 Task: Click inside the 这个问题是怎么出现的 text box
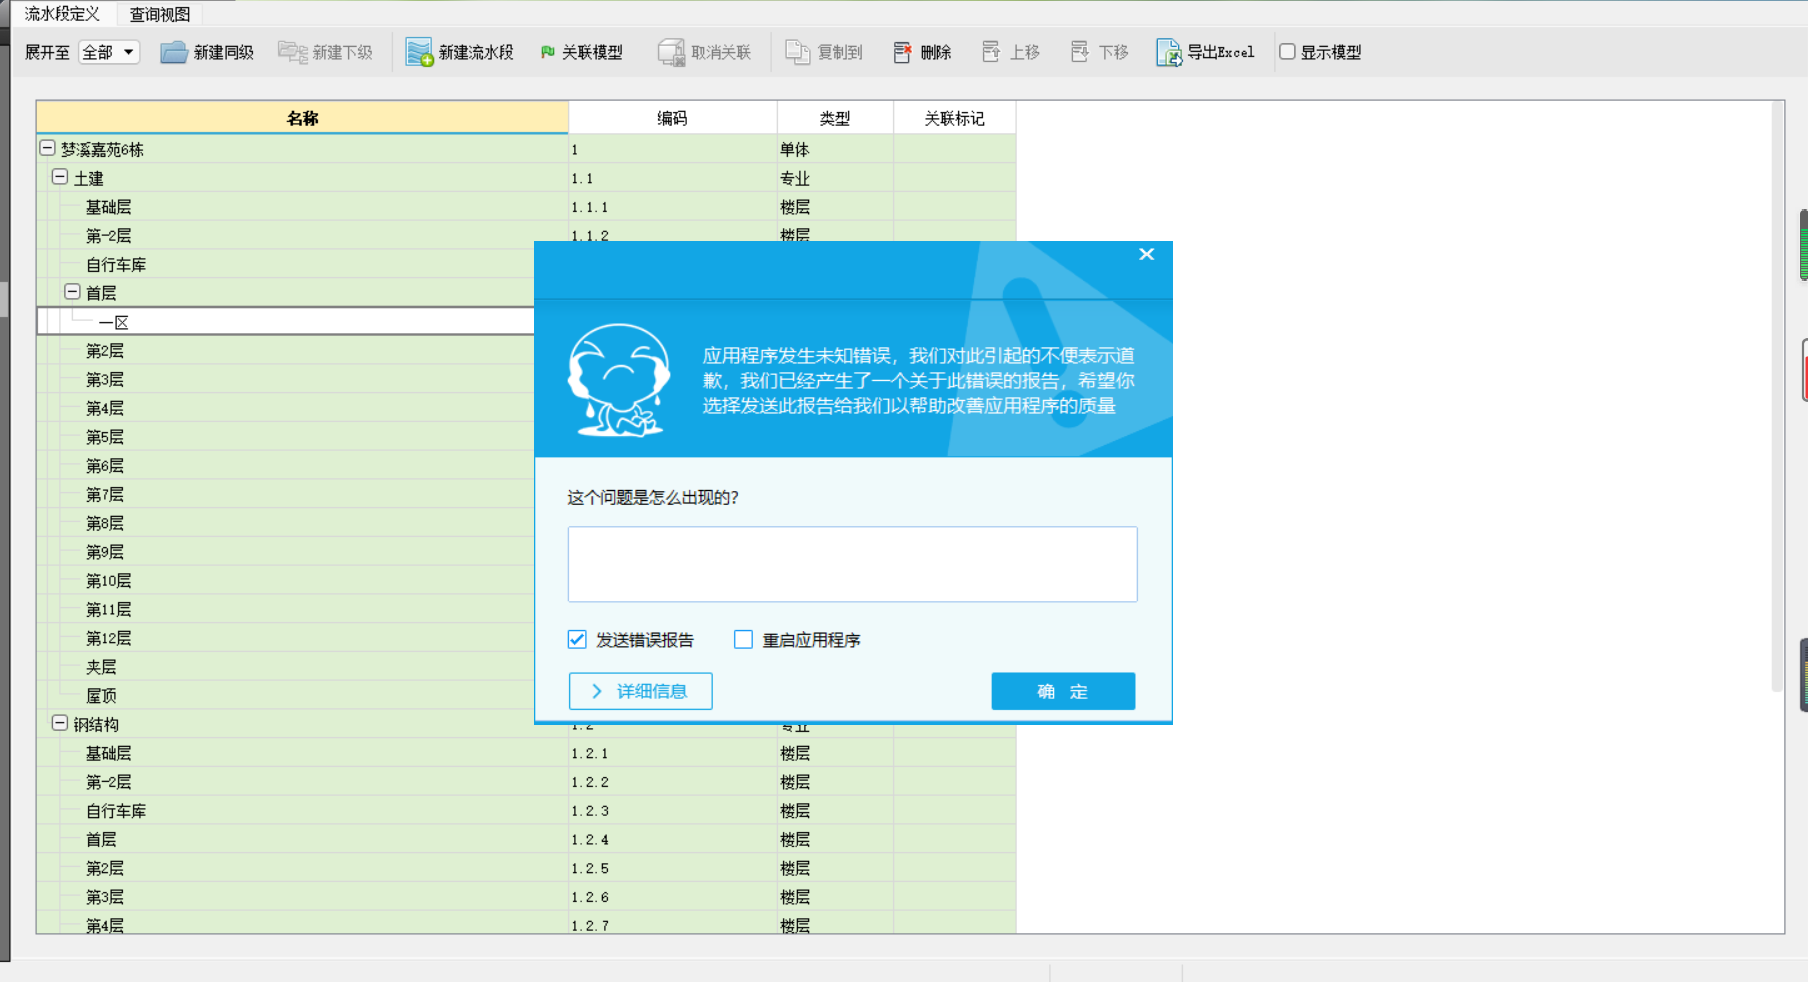click(x=852, y=564)
